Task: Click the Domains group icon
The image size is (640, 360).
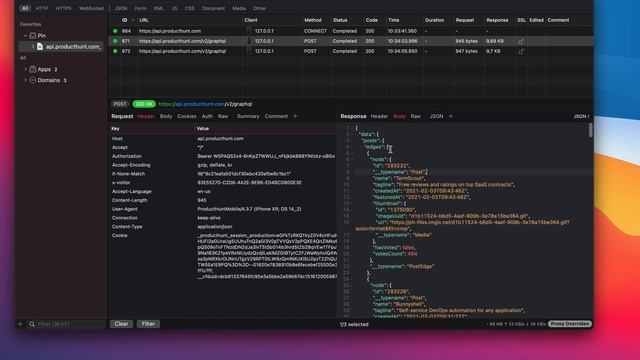Action: coord(33,80)
